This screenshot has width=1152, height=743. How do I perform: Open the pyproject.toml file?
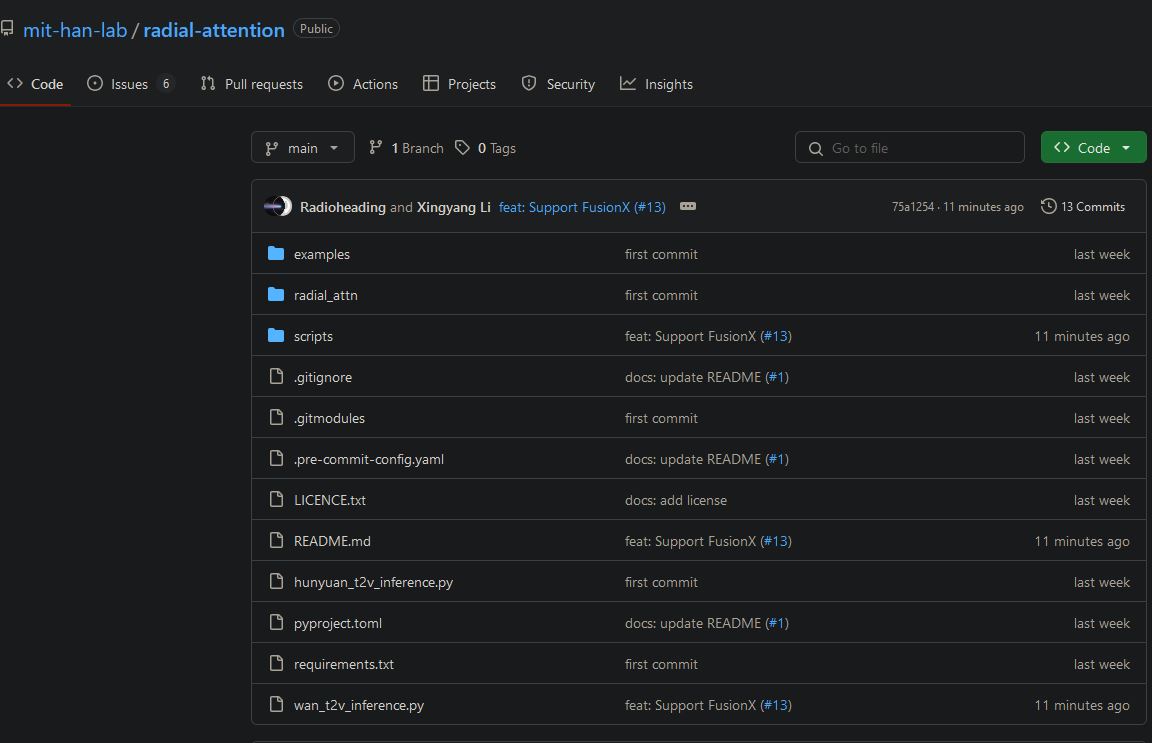point(338,624)
